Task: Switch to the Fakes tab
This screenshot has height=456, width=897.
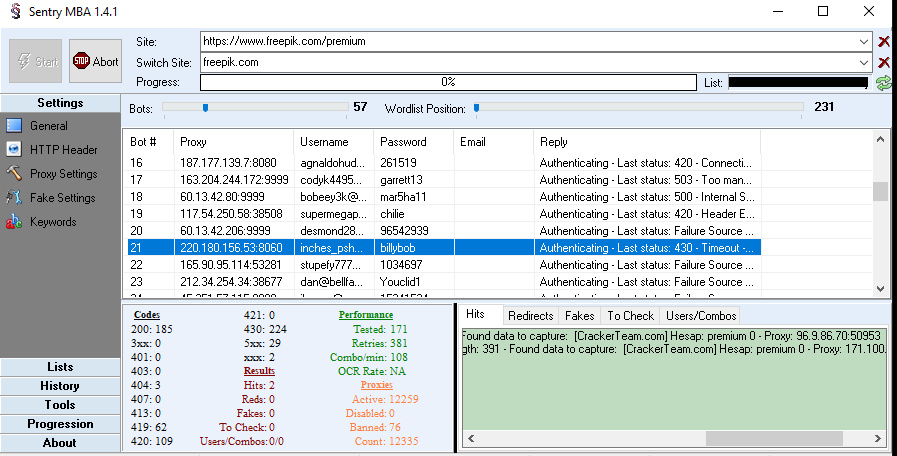Action: (x=580, y=316)
